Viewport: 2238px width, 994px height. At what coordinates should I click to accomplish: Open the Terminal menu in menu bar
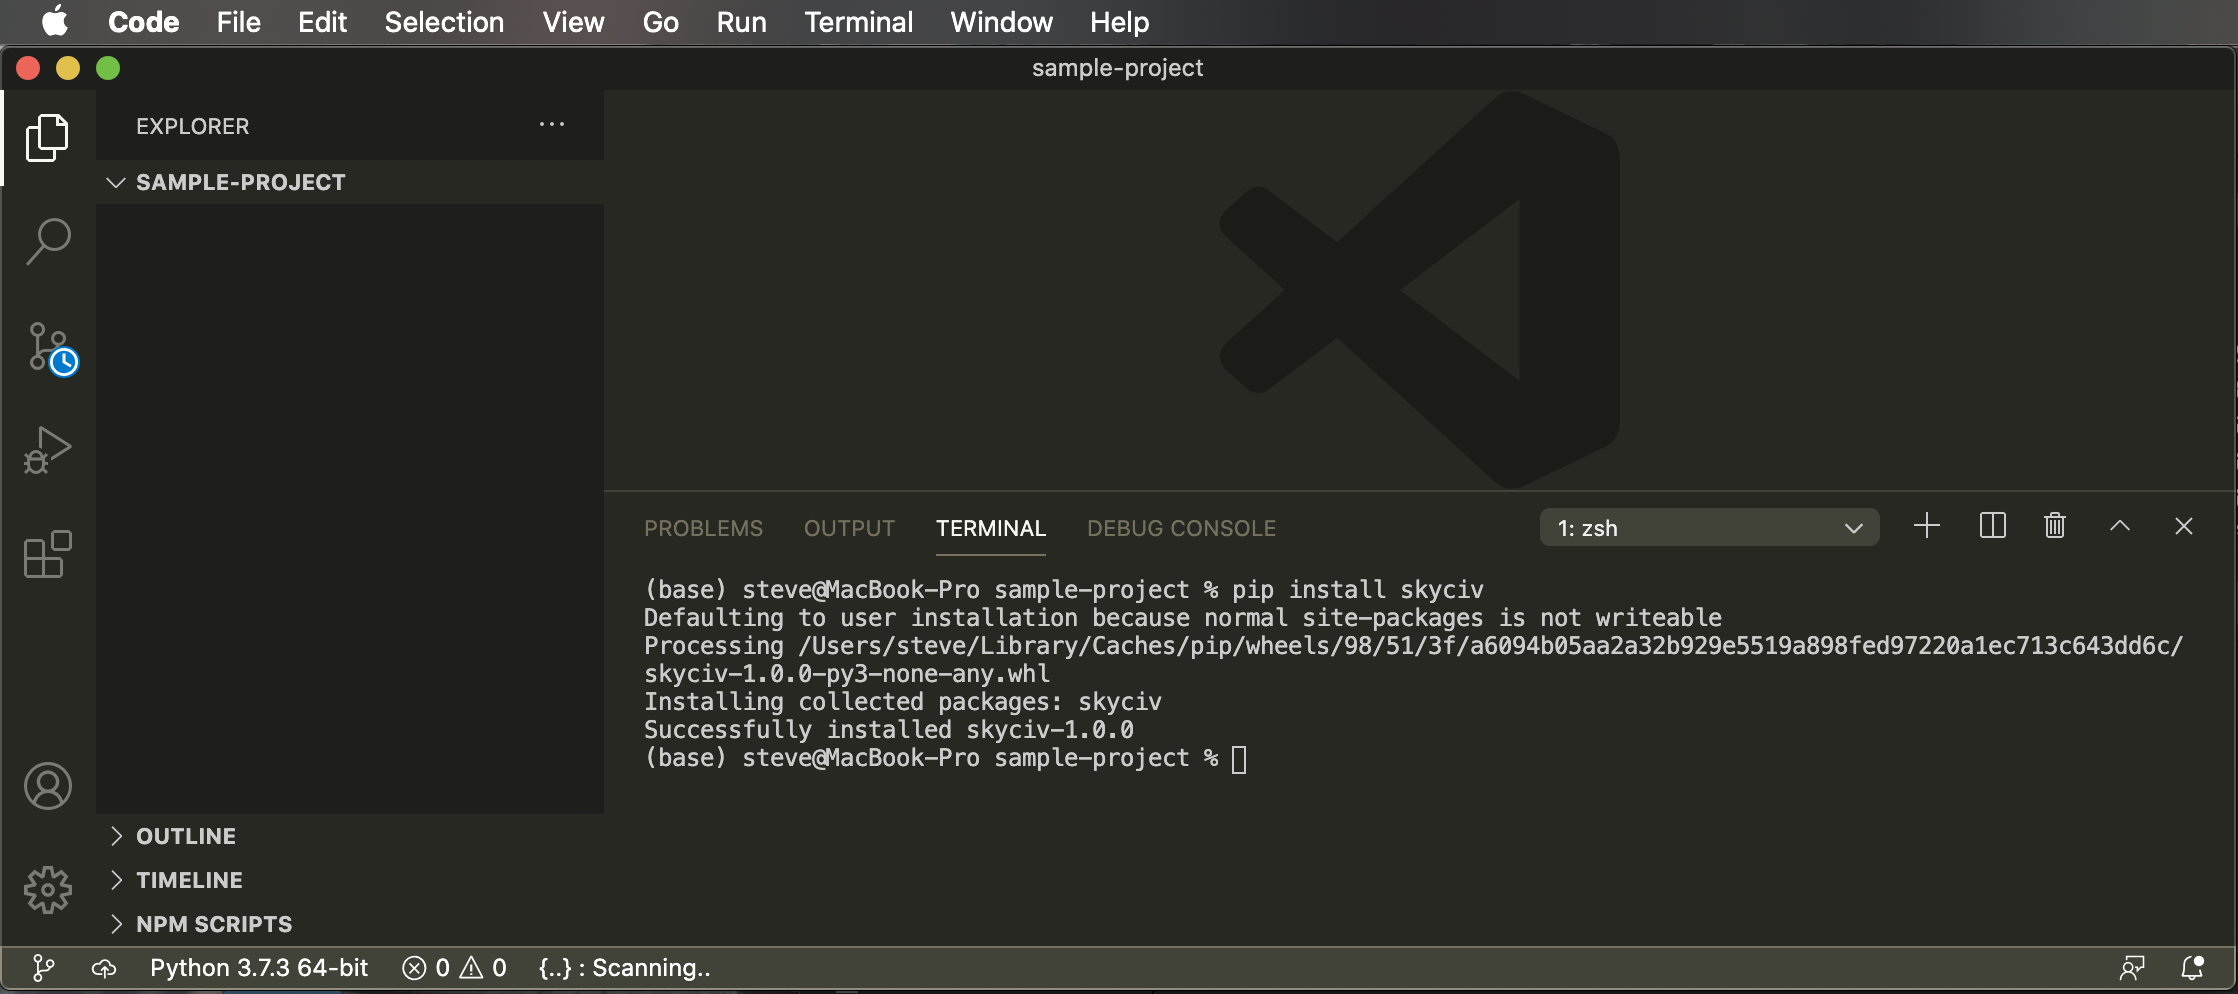pyautogui.click(x=858, y=22)
